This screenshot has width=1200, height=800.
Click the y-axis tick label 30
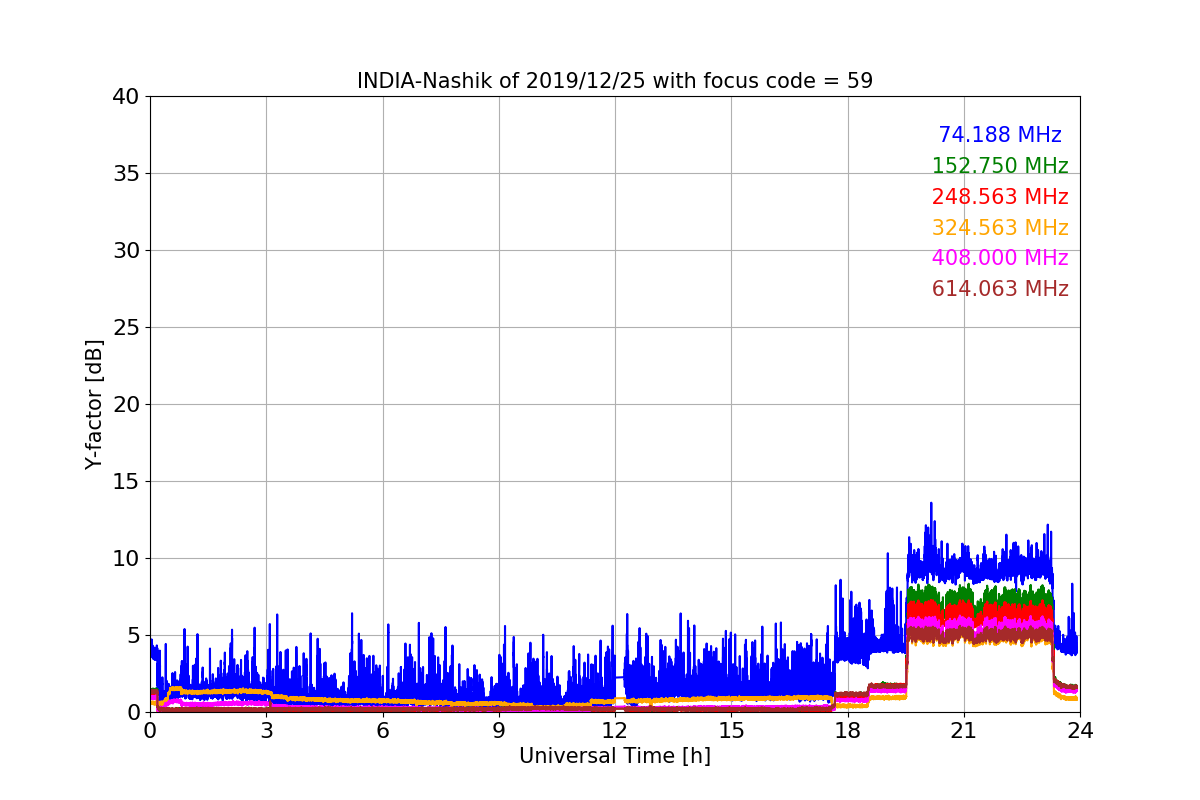pos(125,251)
